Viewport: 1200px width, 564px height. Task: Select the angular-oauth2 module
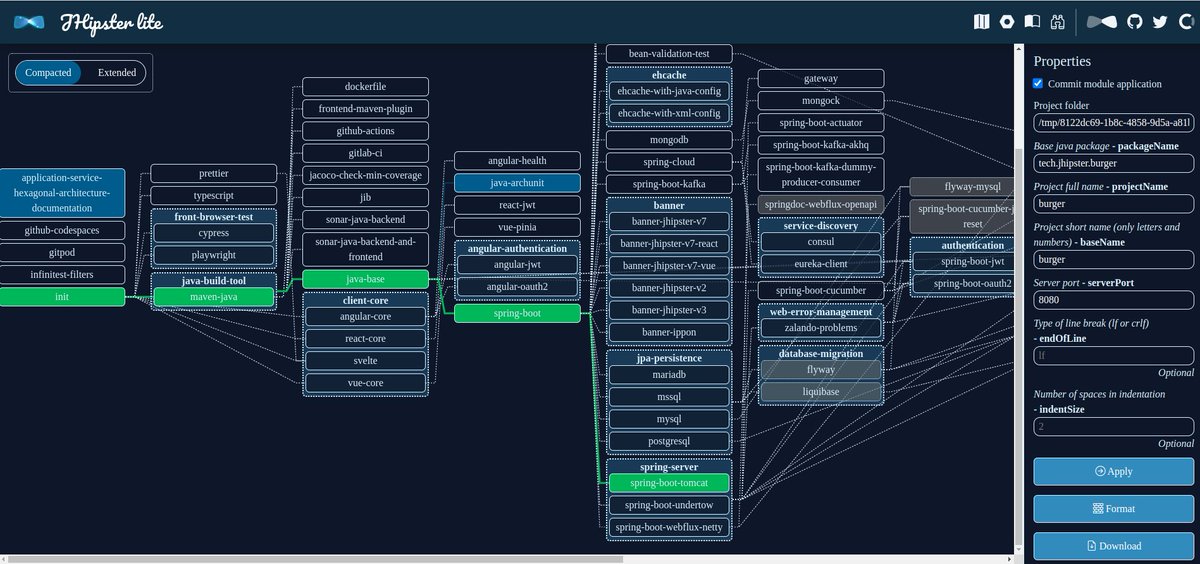[x=517, y=287]
